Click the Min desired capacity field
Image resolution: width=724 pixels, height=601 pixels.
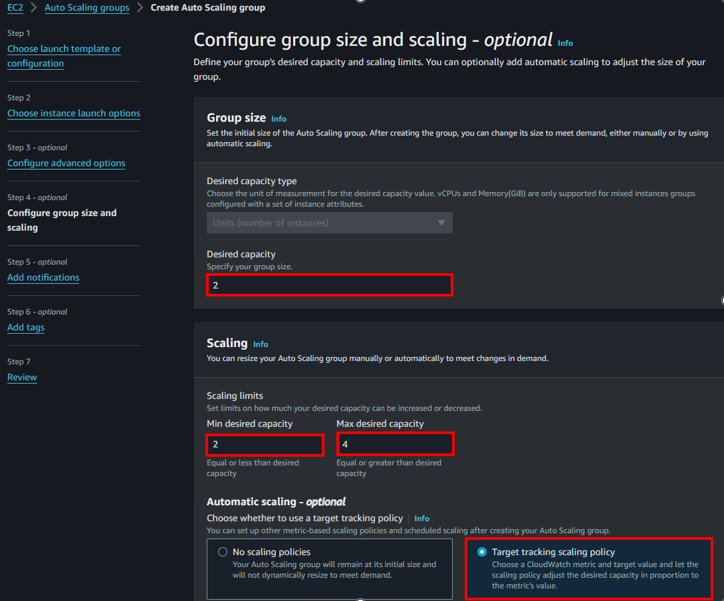265,445
